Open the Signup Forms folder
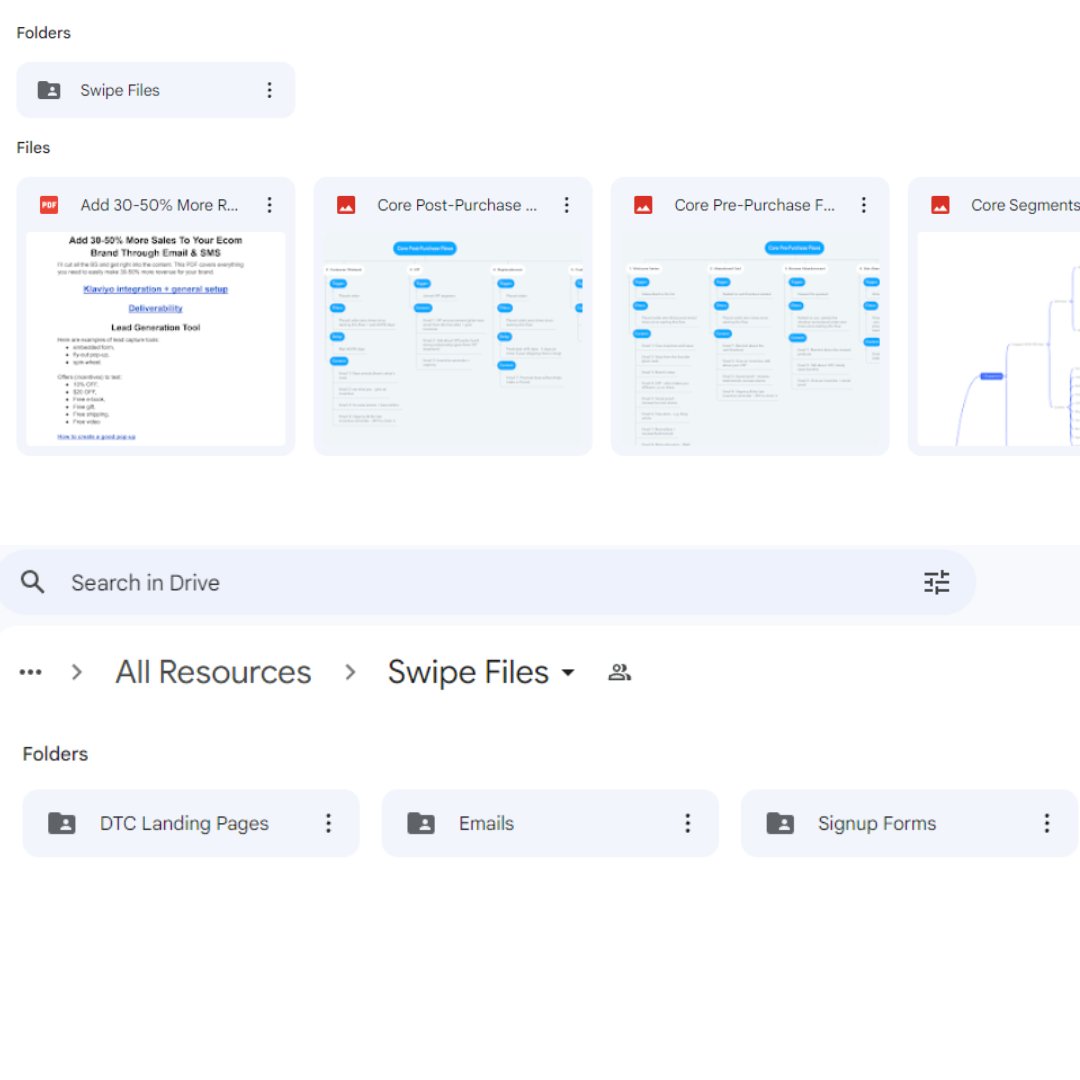The width and height of the screenshot is (1080, 1080). [909, 823]
